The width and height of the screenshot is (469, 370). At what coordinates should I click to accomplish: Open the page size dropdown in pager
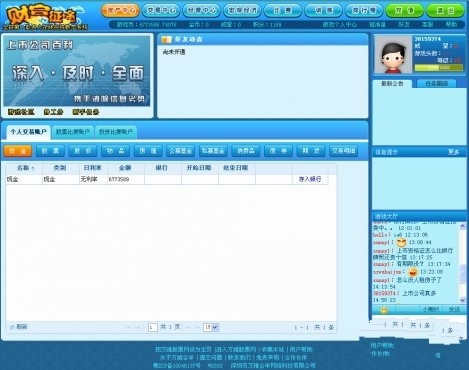pos(211,327)
